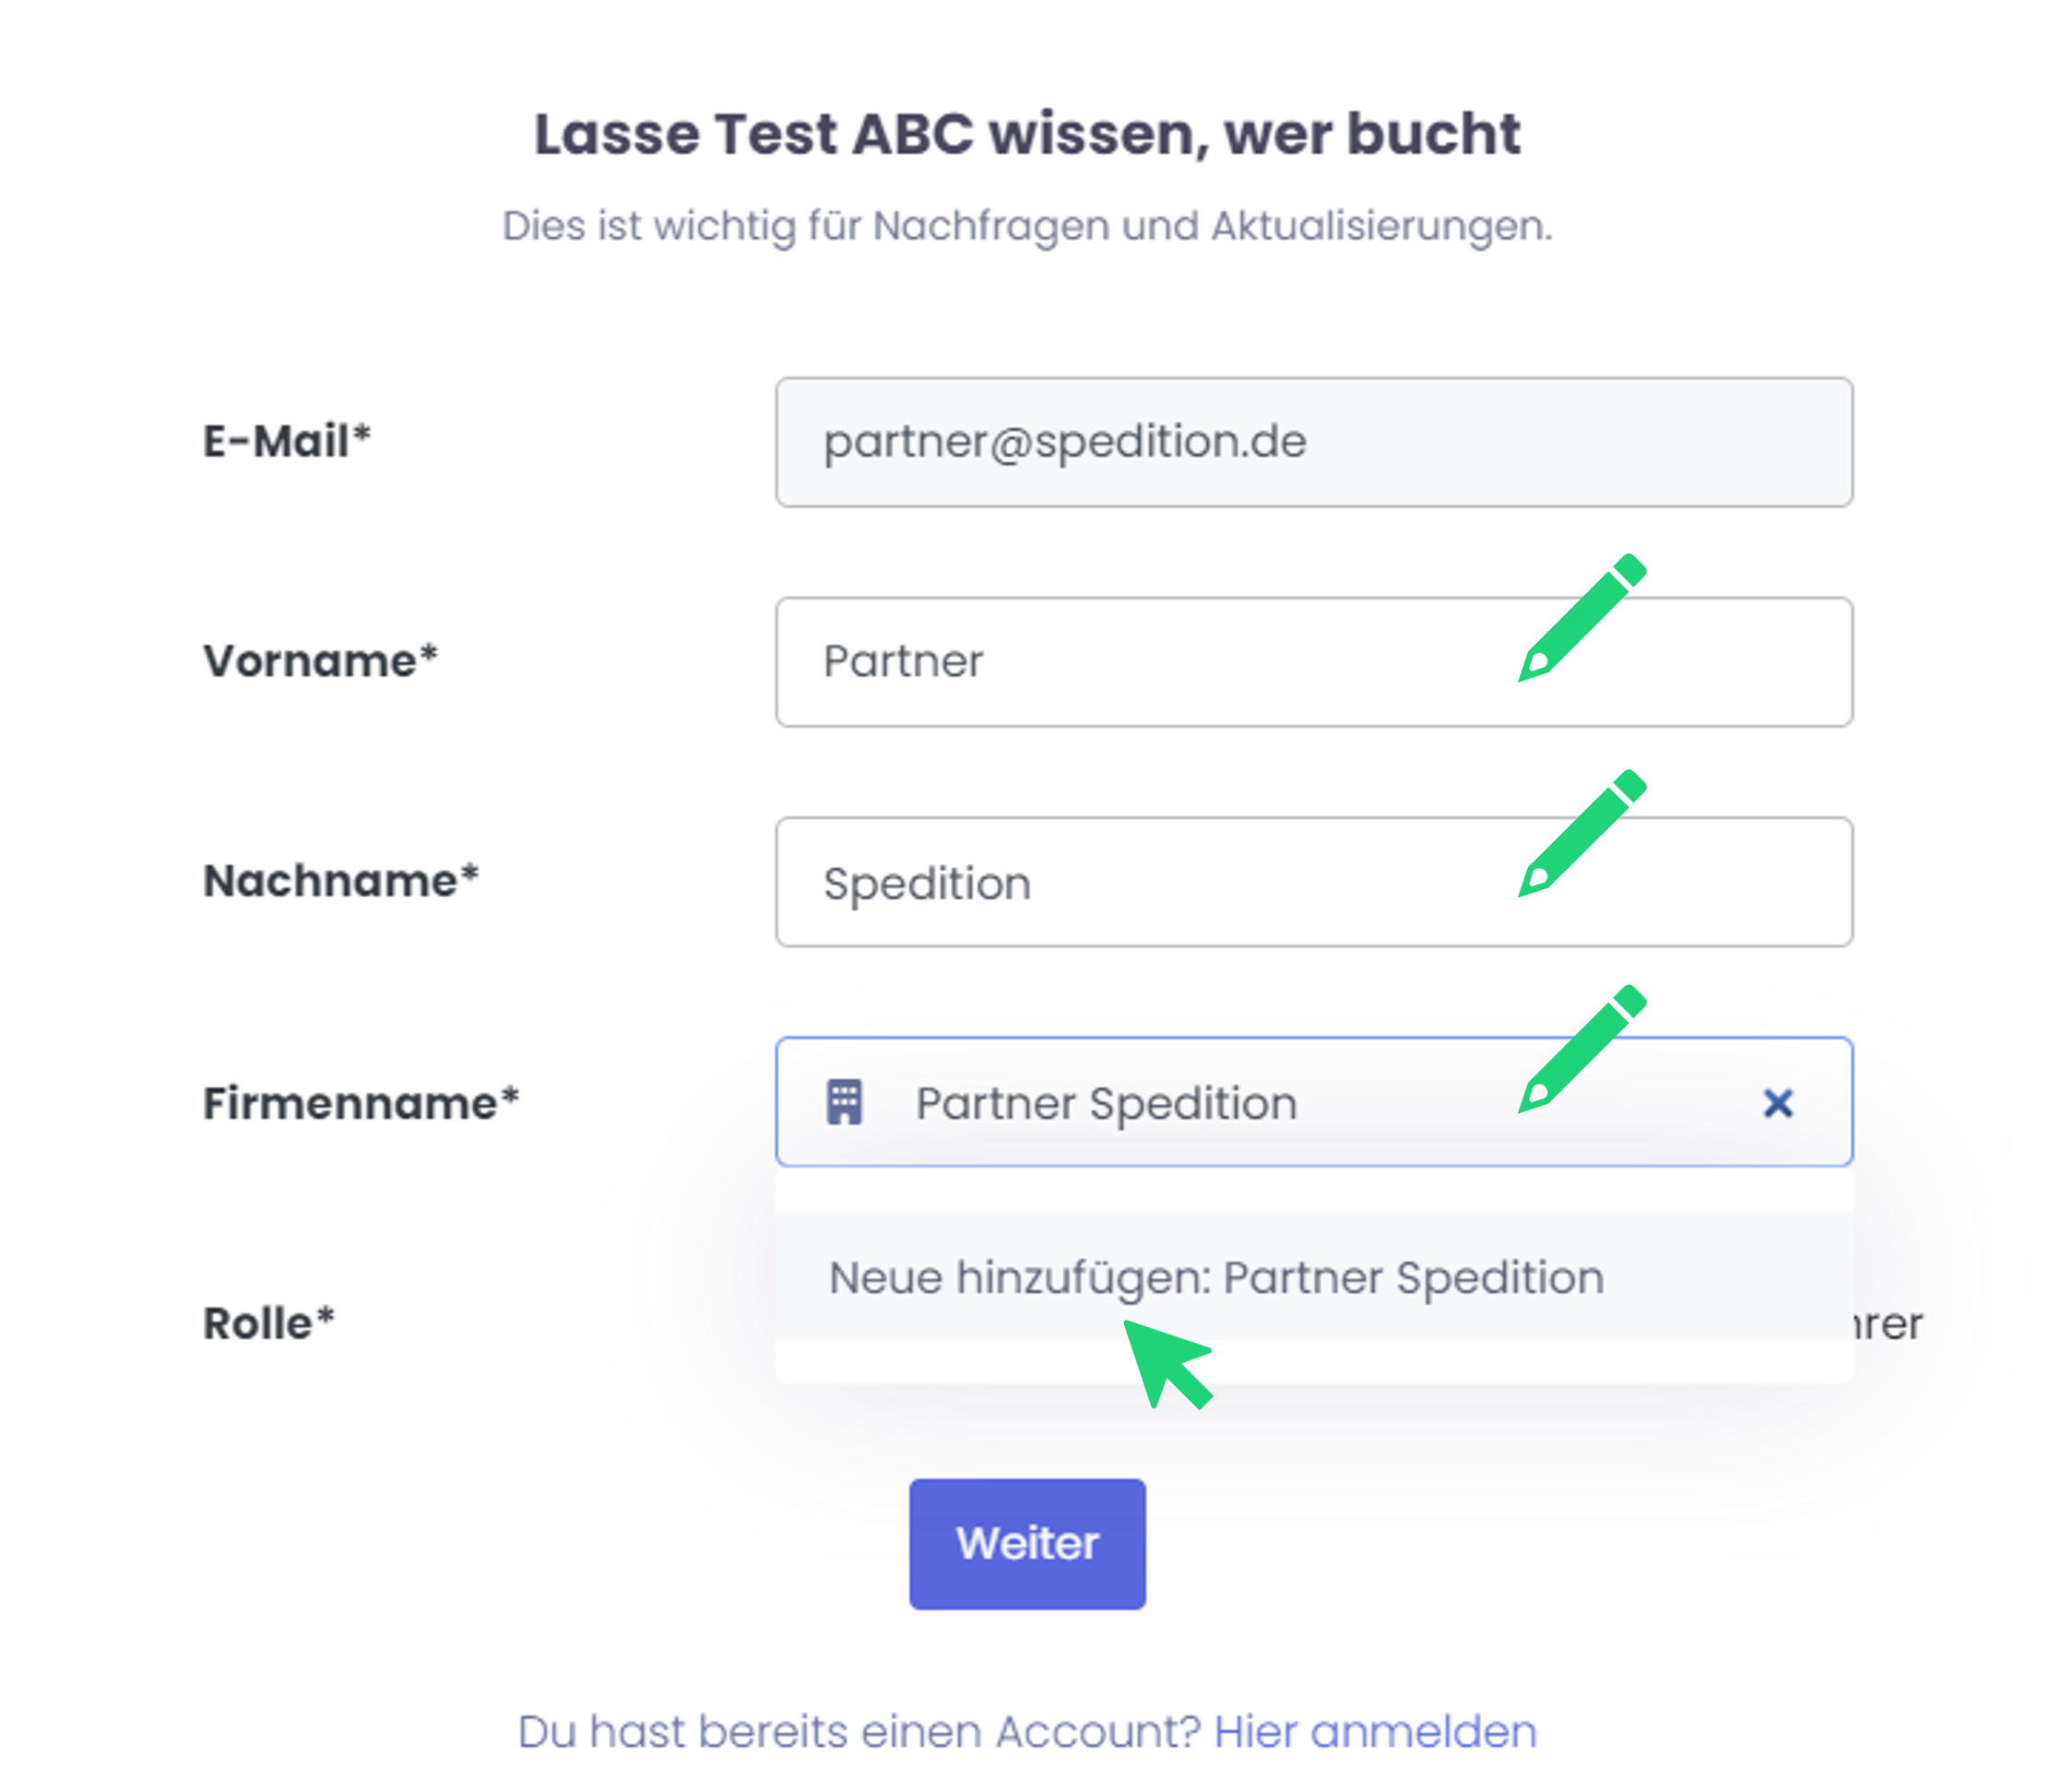Screen dimensions: 2062x1792
Task: Focus the Firmenname text "Partner Spedition"
Action: 1105,1103
